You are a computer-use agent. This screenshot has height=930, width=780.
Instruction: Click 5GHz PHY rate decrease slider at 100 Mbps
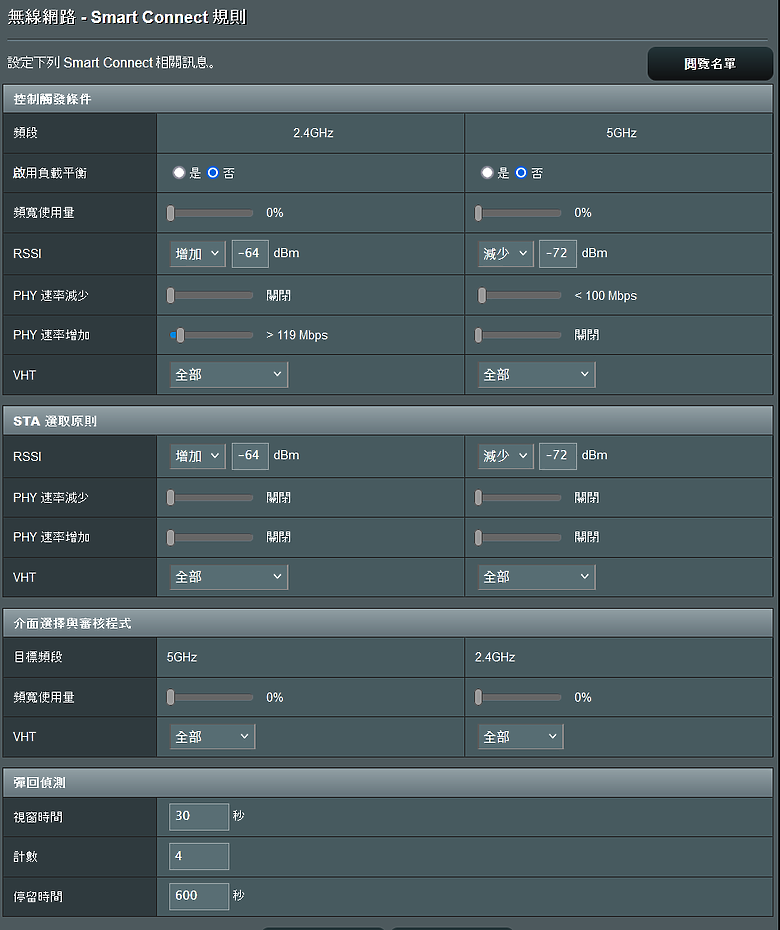point(520,295)
